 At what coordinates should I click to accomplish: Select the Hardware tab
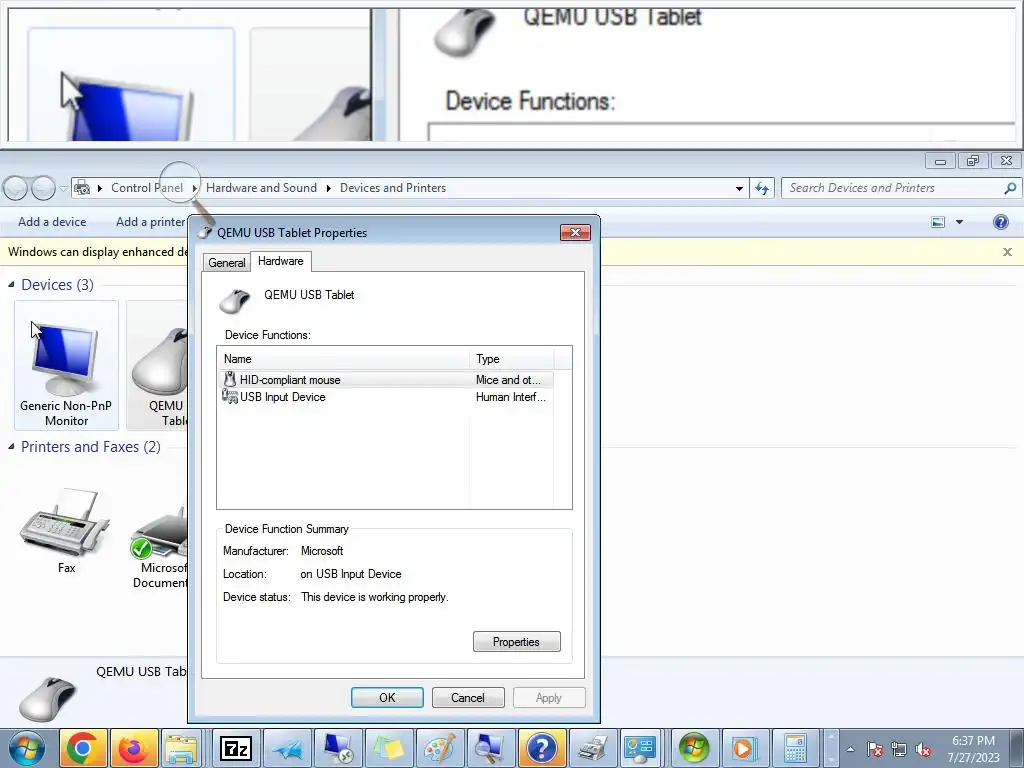pos(281,261)
